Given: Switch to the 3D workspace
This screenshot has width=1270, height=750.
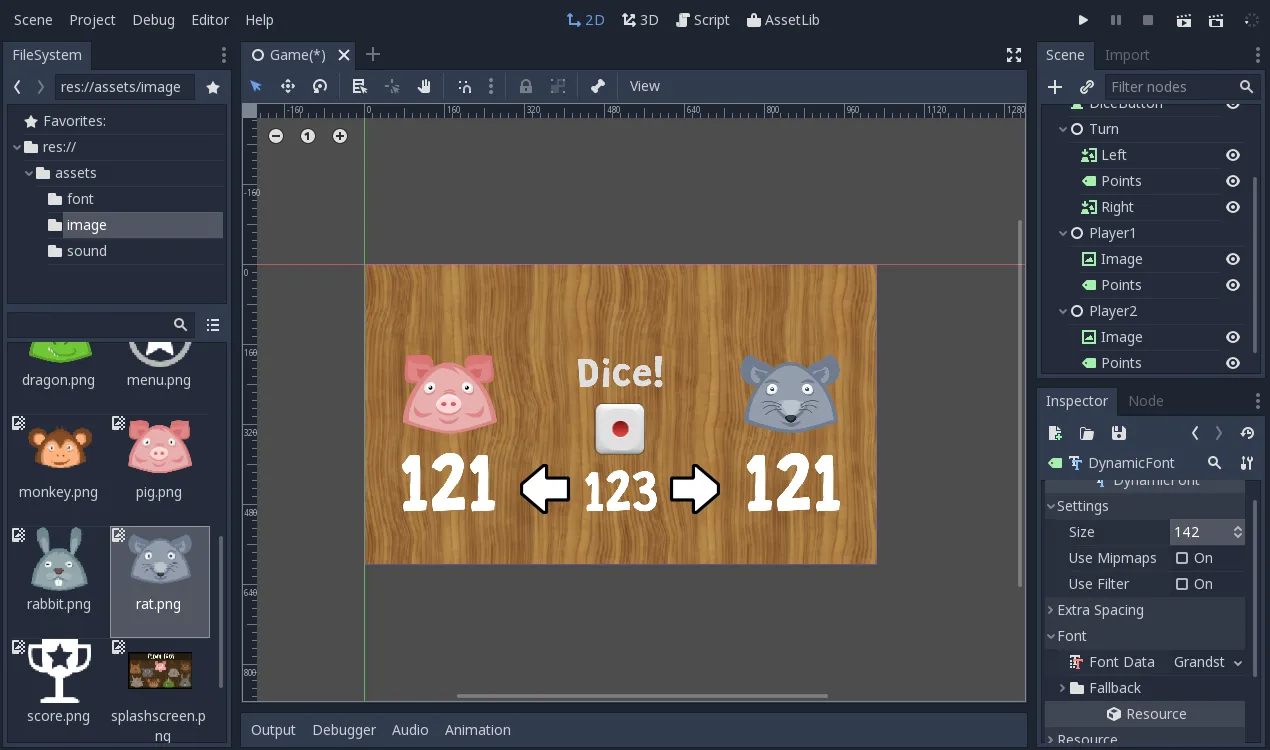Looking at the screenshot, I should click(640, 20).
